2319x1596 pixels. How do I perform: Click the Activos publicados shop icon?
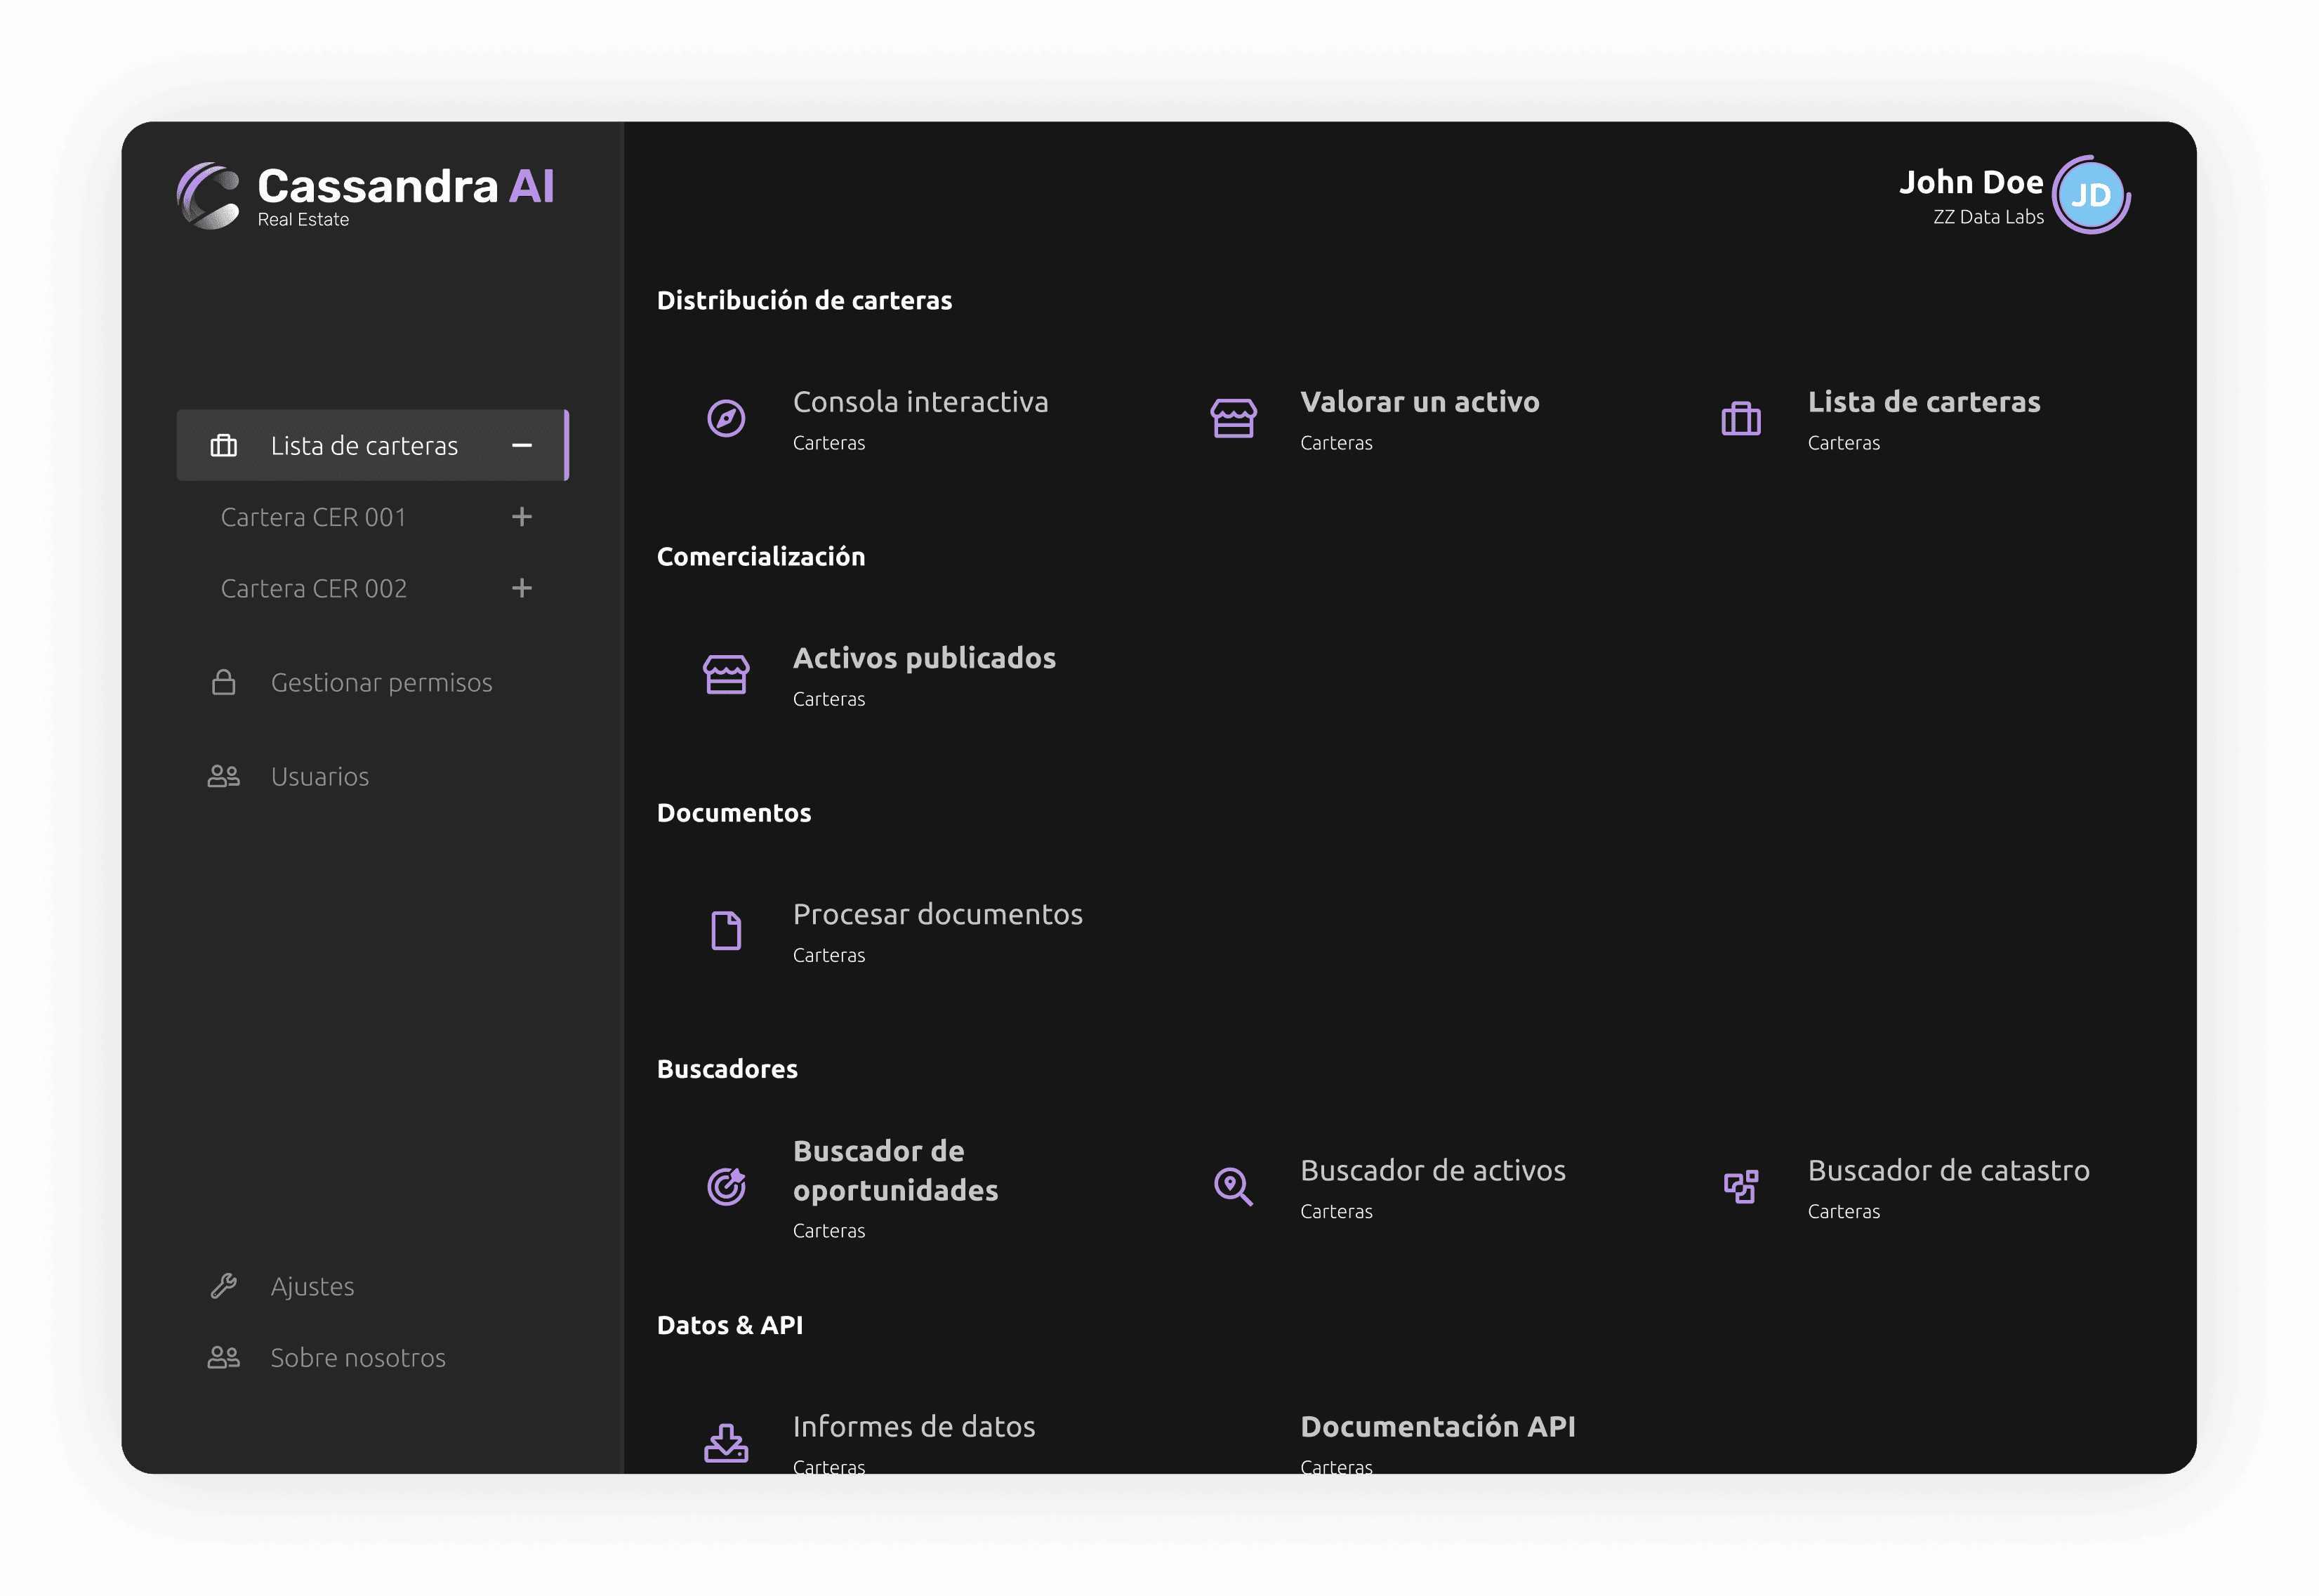pos(726,674)
